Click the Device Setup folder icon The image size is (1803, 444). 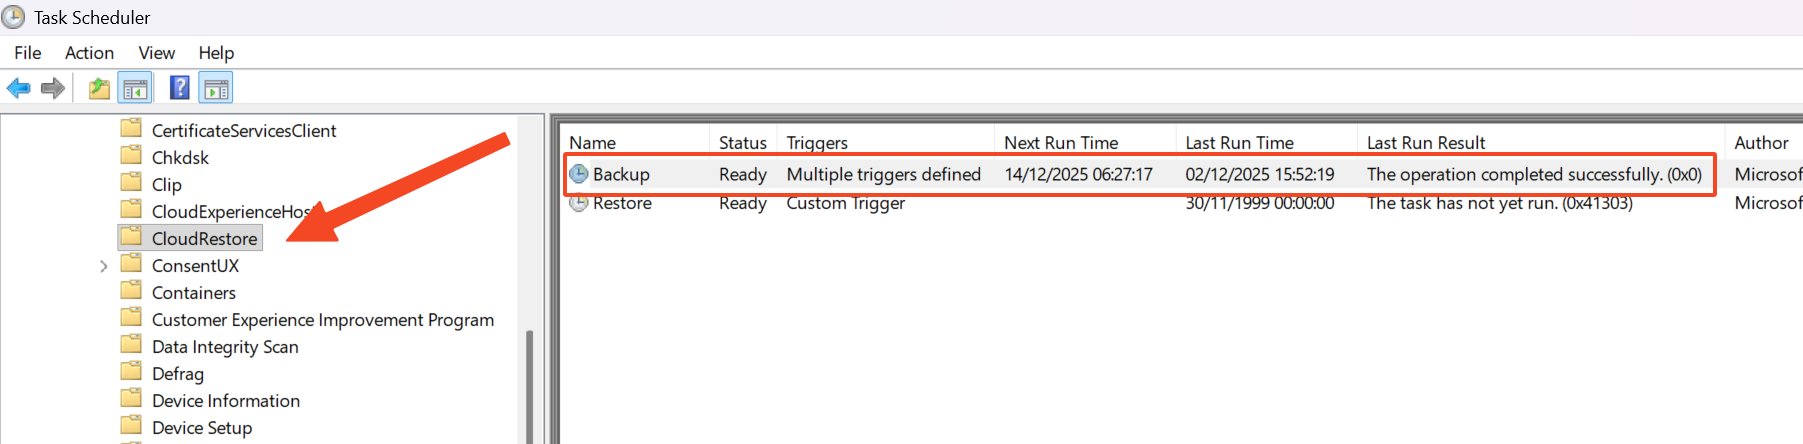click(131, 426)
